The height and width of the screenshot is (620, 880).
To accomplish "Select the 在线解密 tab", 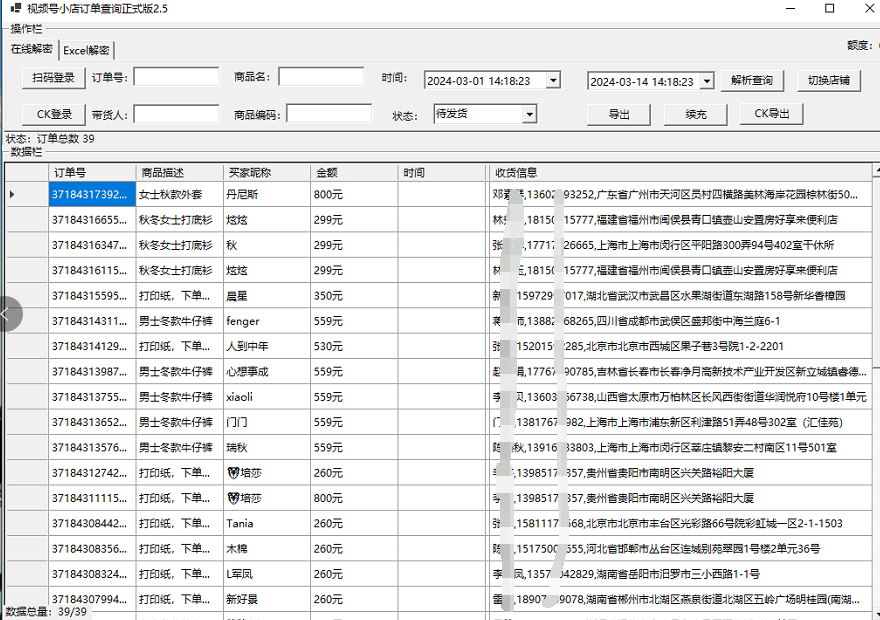I will coord(31,49).
